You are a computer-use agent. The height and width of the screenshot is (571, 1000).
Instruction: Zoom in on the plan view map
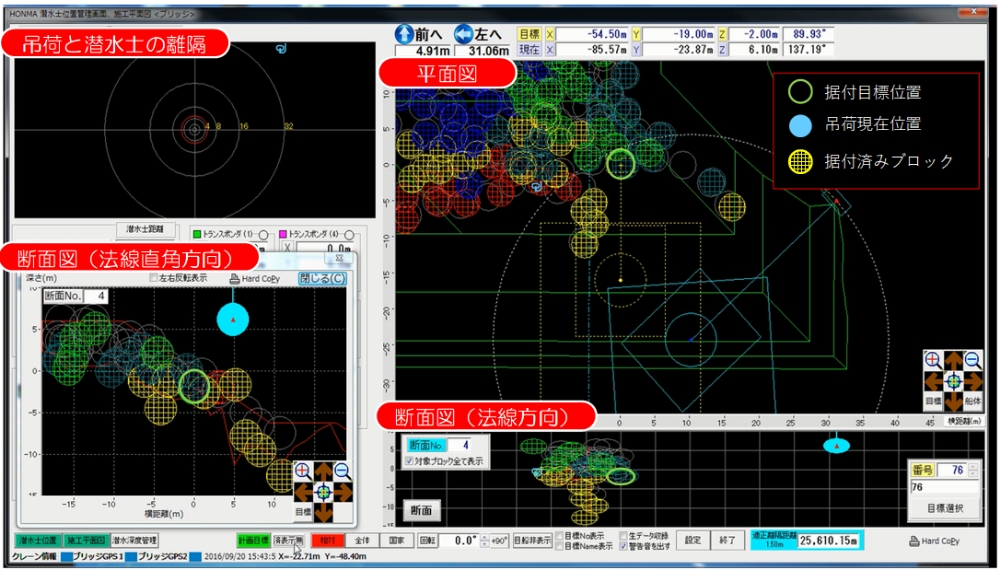point(933,362)
